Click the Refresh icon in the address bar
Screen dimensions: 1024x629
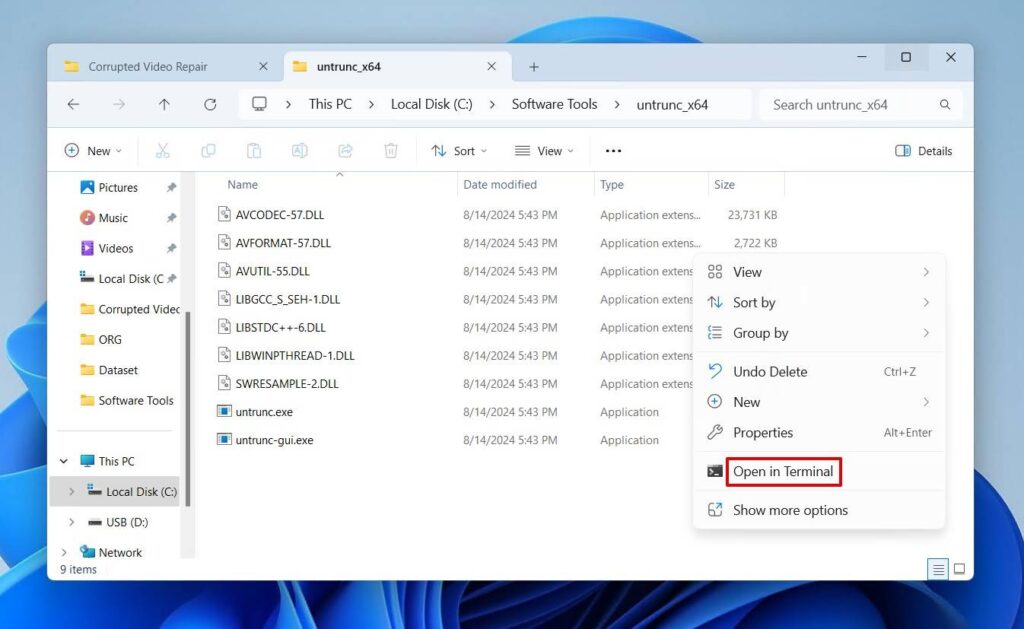pyautogui.click(x=210, y=104)
